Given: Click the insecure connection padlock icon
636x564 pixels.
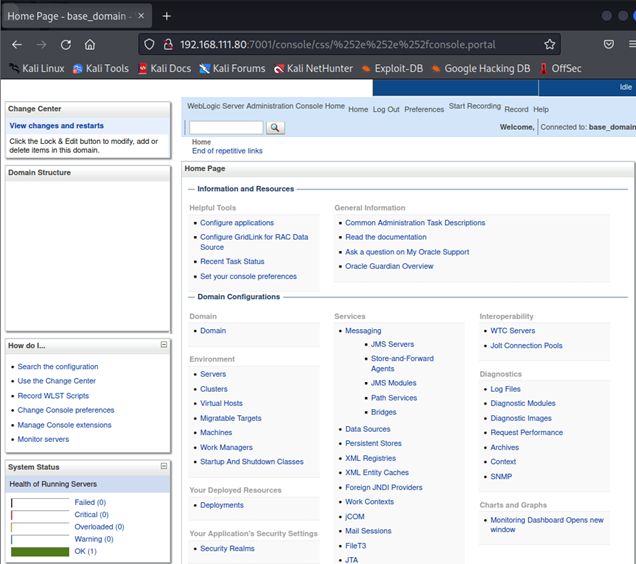Looking at the screenshot, I should click(x=168, y=44).
